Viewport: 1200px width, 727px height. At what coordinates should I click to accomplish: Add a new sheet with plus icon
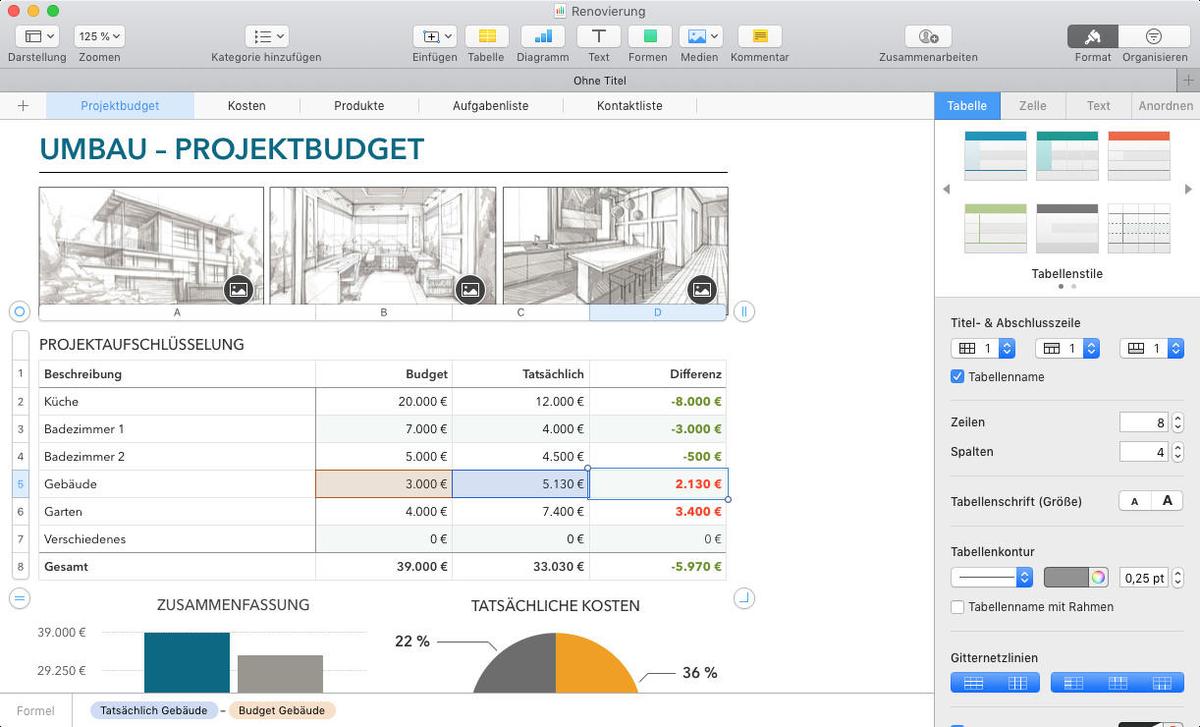pos(23,105)
